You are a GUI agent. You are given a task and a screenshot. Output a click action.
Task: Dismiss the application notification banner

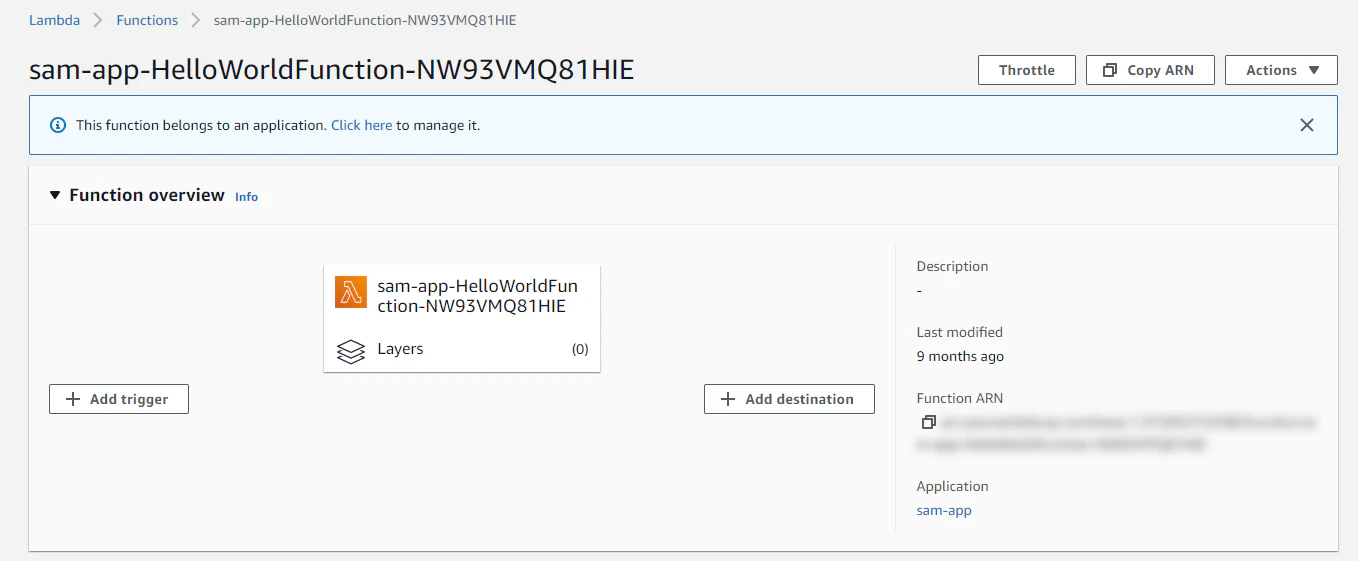1306,125
